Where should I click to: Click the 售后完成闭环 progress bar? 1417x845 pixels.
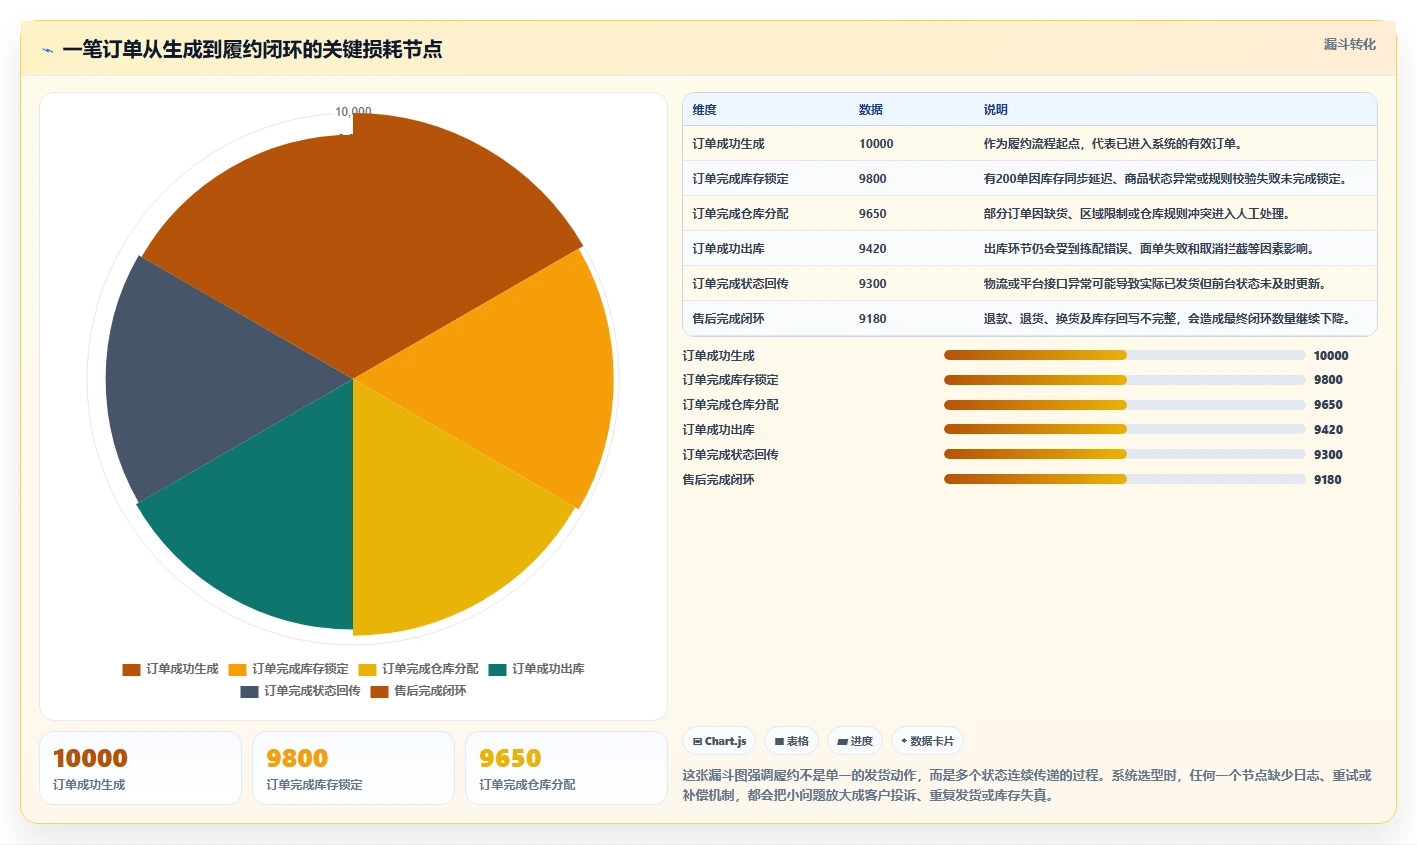click(x=1125, y=479)
